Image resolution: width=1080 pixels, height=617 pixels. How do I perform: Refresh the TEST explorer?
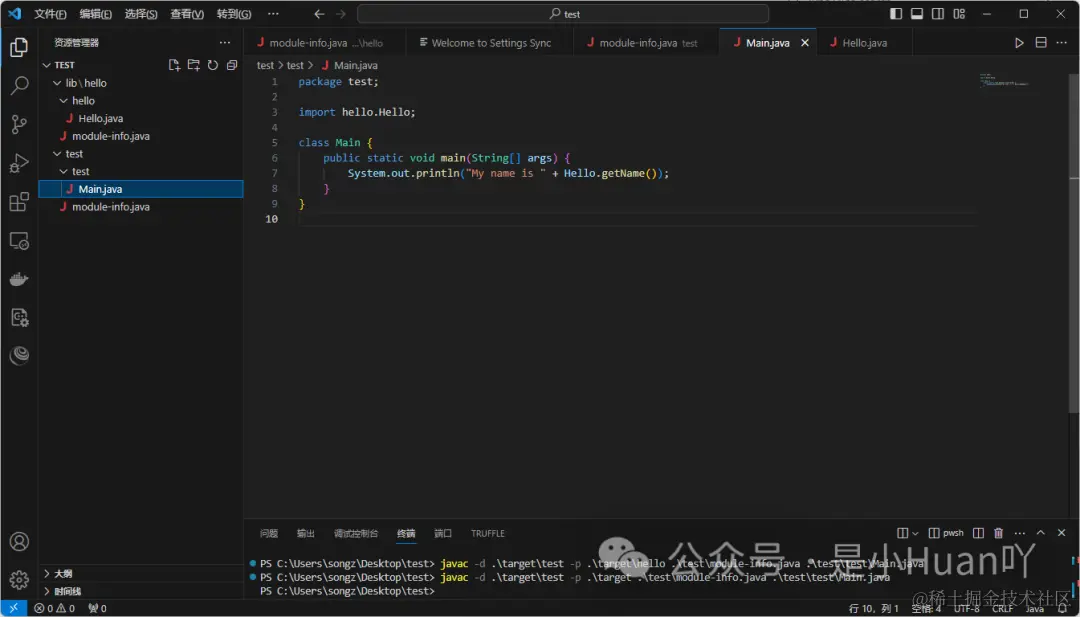click(213, 65)
